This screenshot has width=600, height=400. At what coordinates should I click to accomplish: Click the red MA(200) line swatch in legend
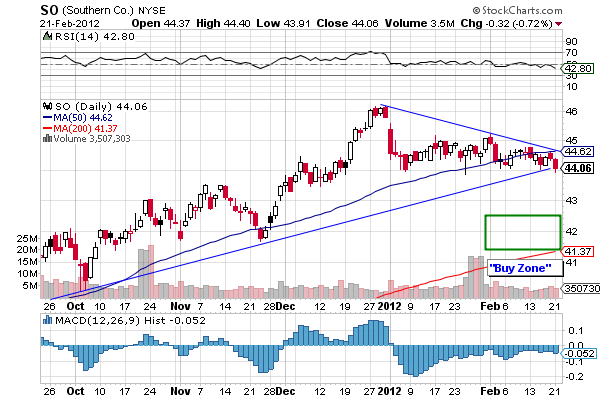tap(47, 128)
